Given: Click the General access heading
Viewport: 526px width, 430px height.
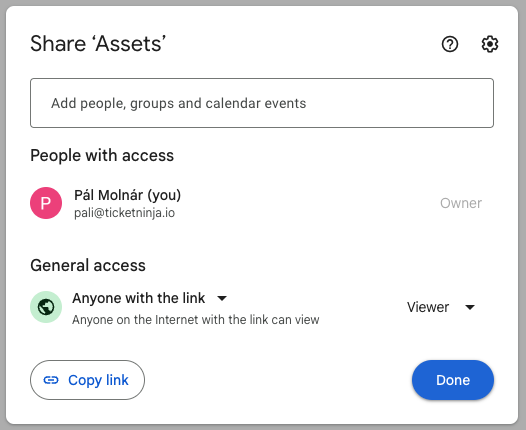Looking at the screenshot, I should tap(88, 265).
